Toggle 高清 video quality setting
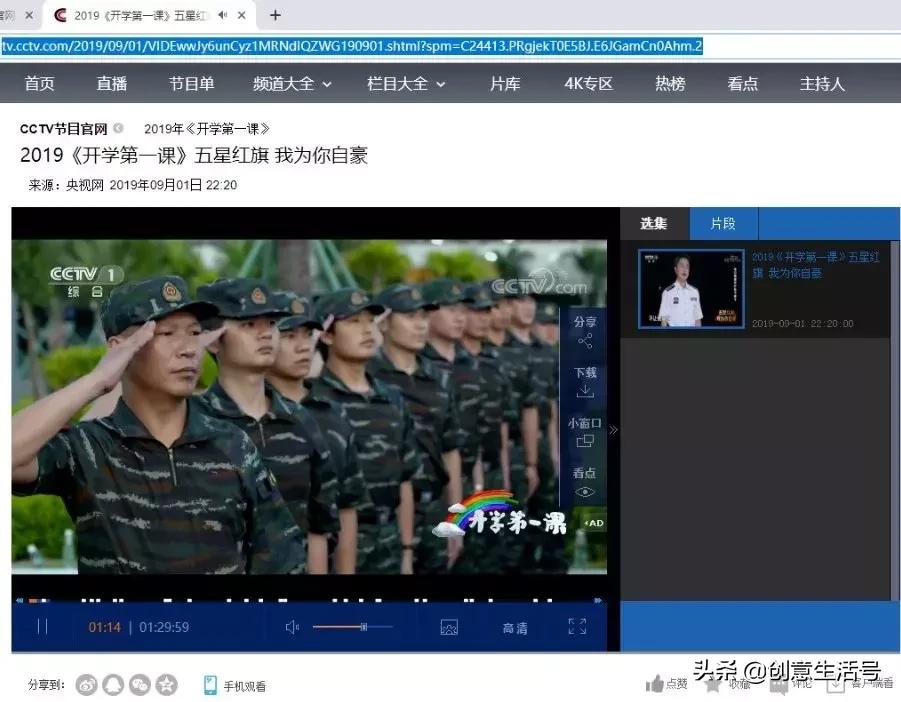901x702 pixels. click(514, 626)
